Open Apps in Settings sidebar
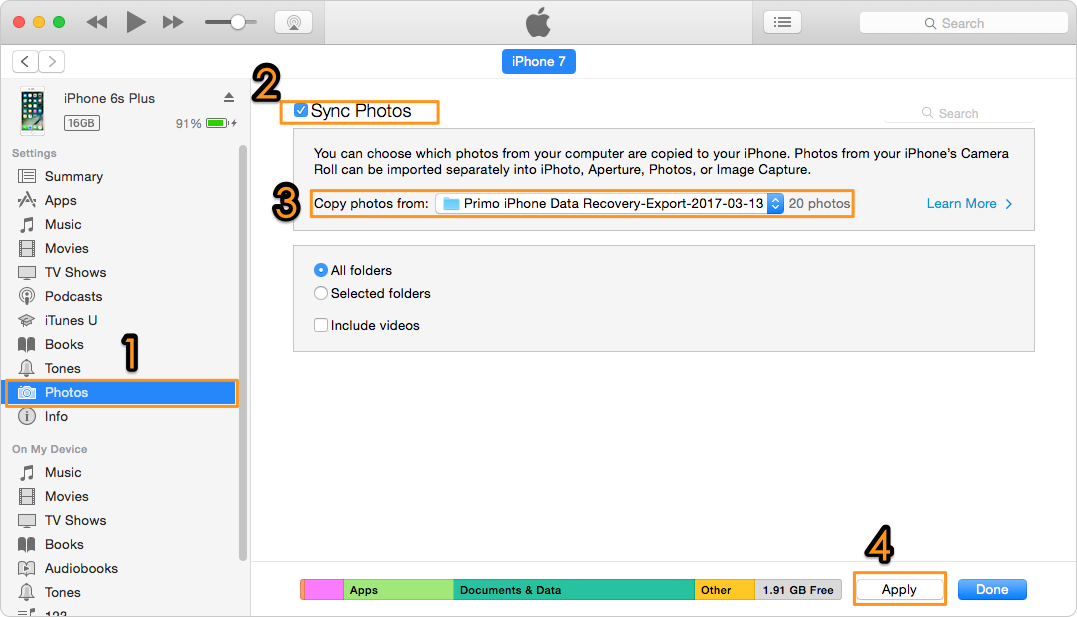This screenshot has height=617, width=1077. point(60,201)
